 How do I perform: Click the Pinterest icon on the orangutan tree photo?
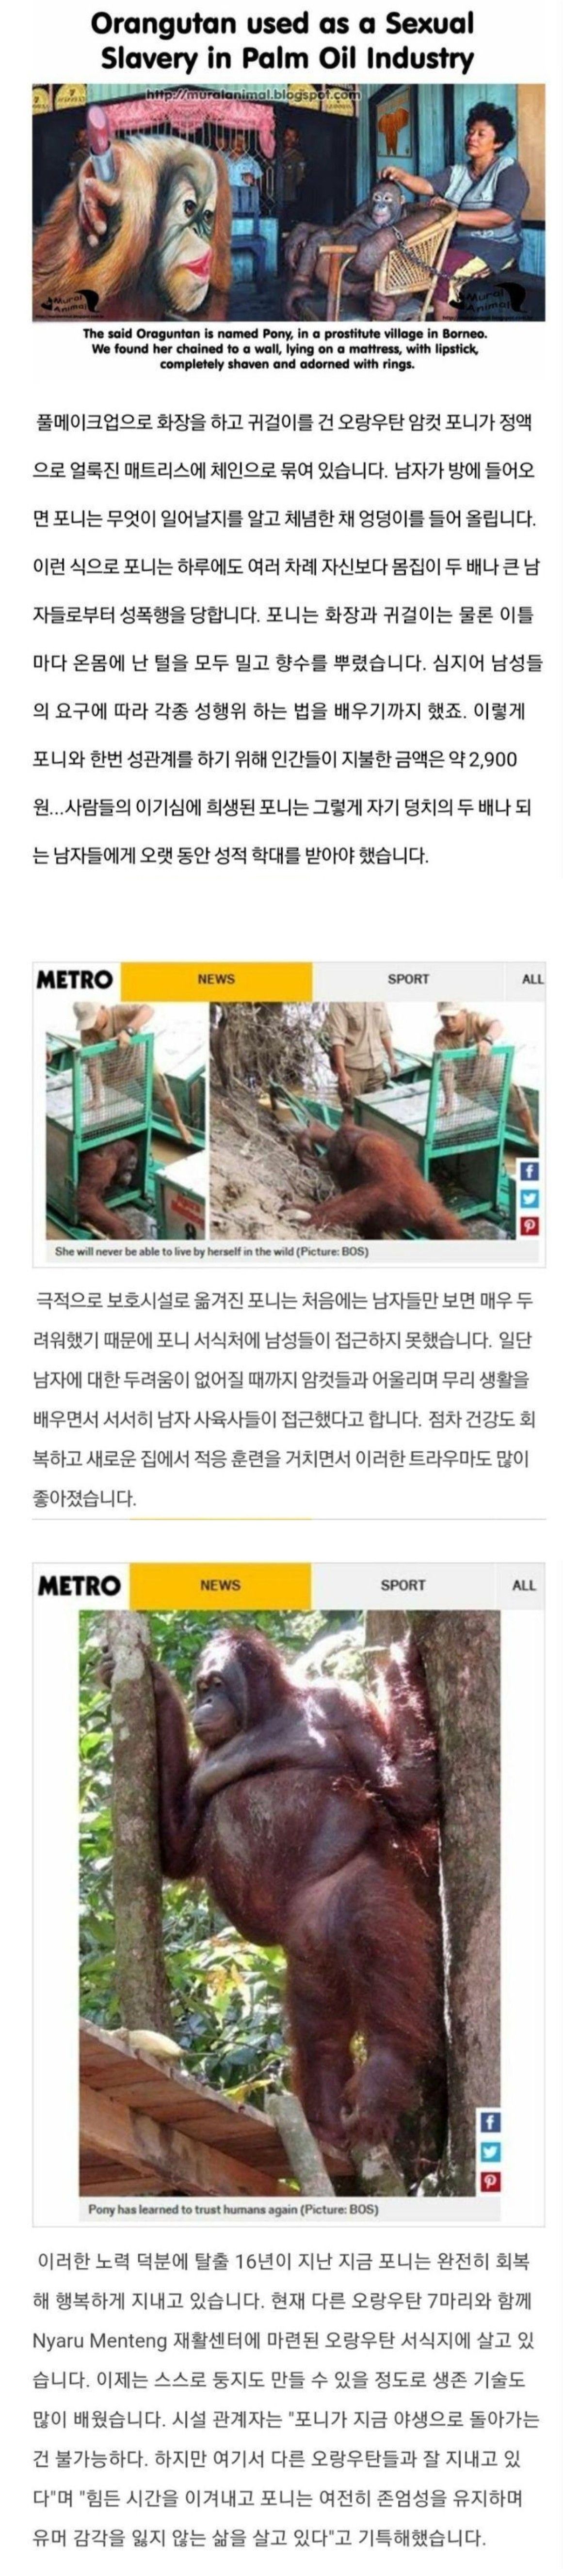[x=490, y=2181]
